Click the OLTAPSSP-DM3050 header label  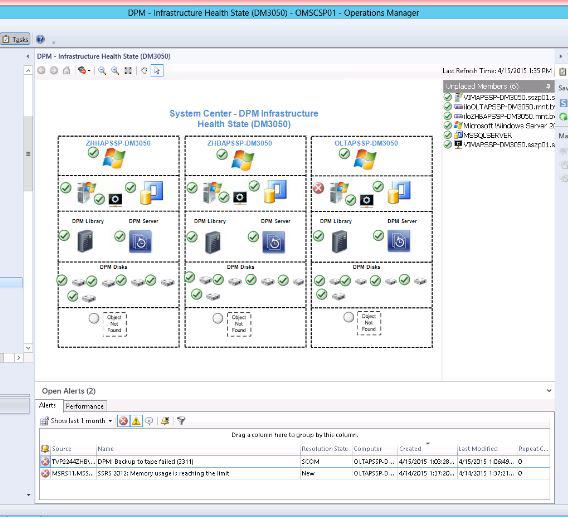pyautogui.click(x=366, y=143)
